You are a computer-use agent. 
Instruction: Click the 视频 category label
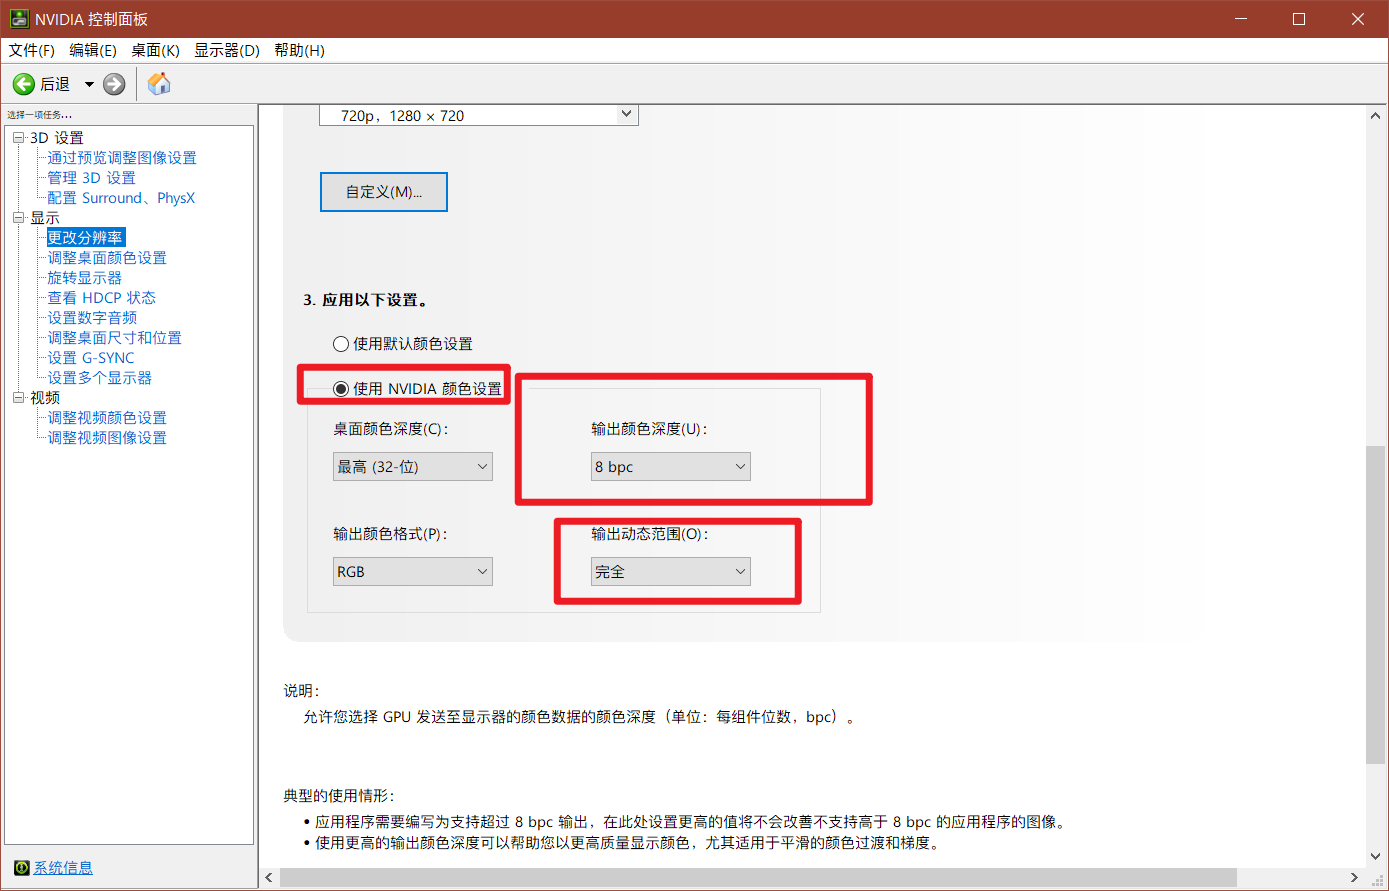tap(45, 398)
